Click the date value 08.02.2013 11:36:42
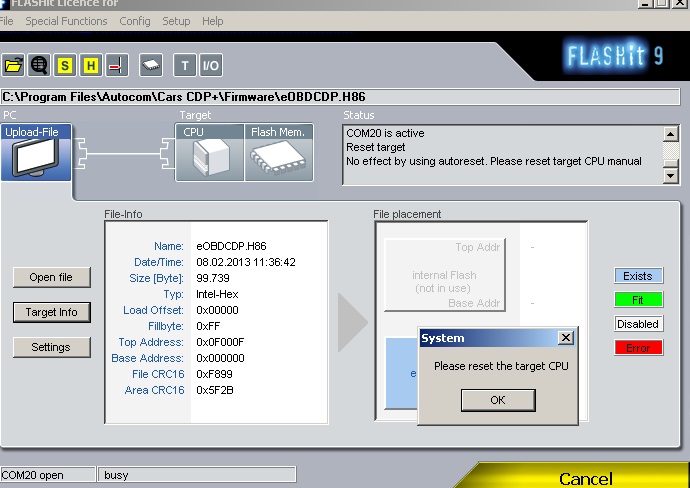Image resolution: width=690 pixels, height=488 pixels. tap(246, 262)
